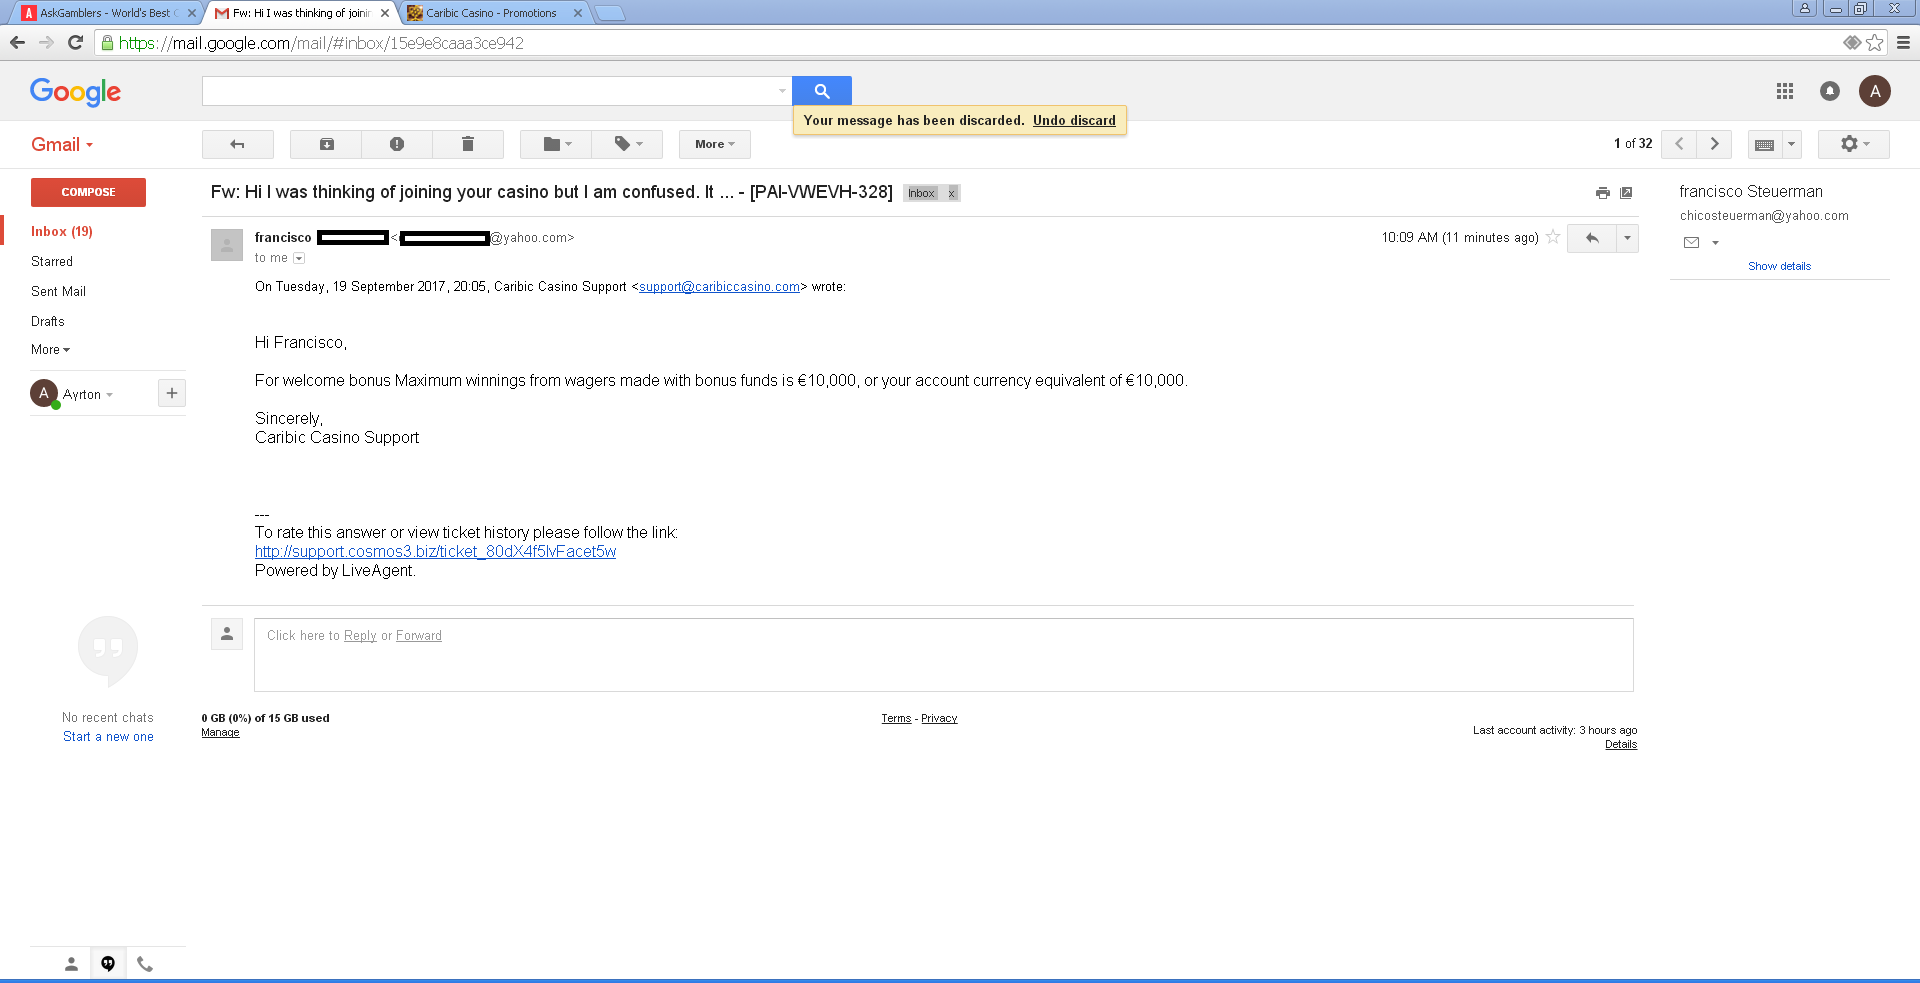Click the COMPOSE button

pyautogui.click(x=88, y=192)
